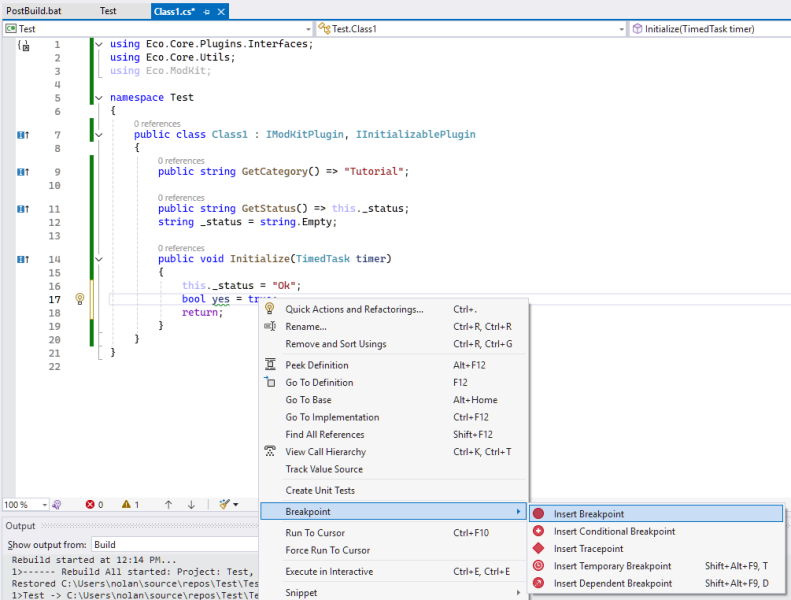The height and width of the screenshot is (600, 791).
Task: Select Peek Definition
Action: coord(393,365)
